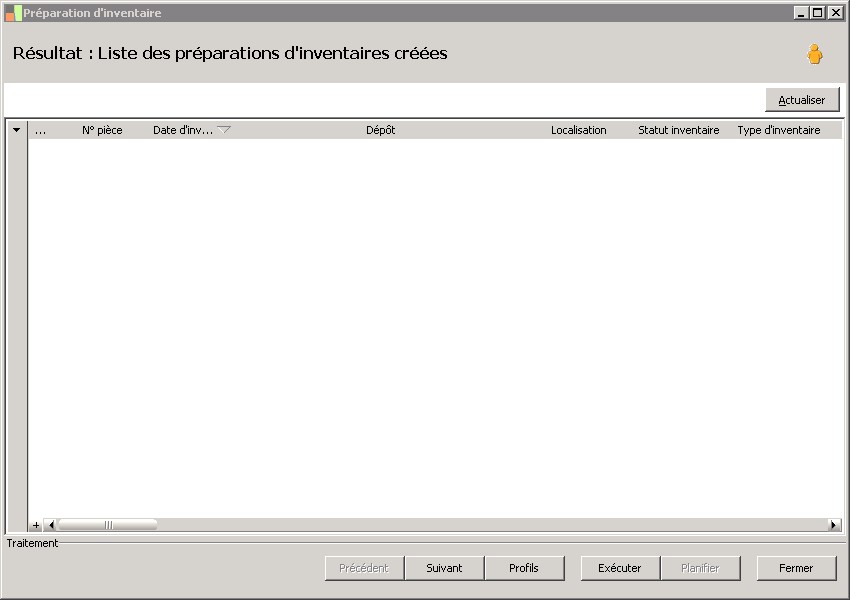Close the window via title bar X
850x600 pixels.
835,13
